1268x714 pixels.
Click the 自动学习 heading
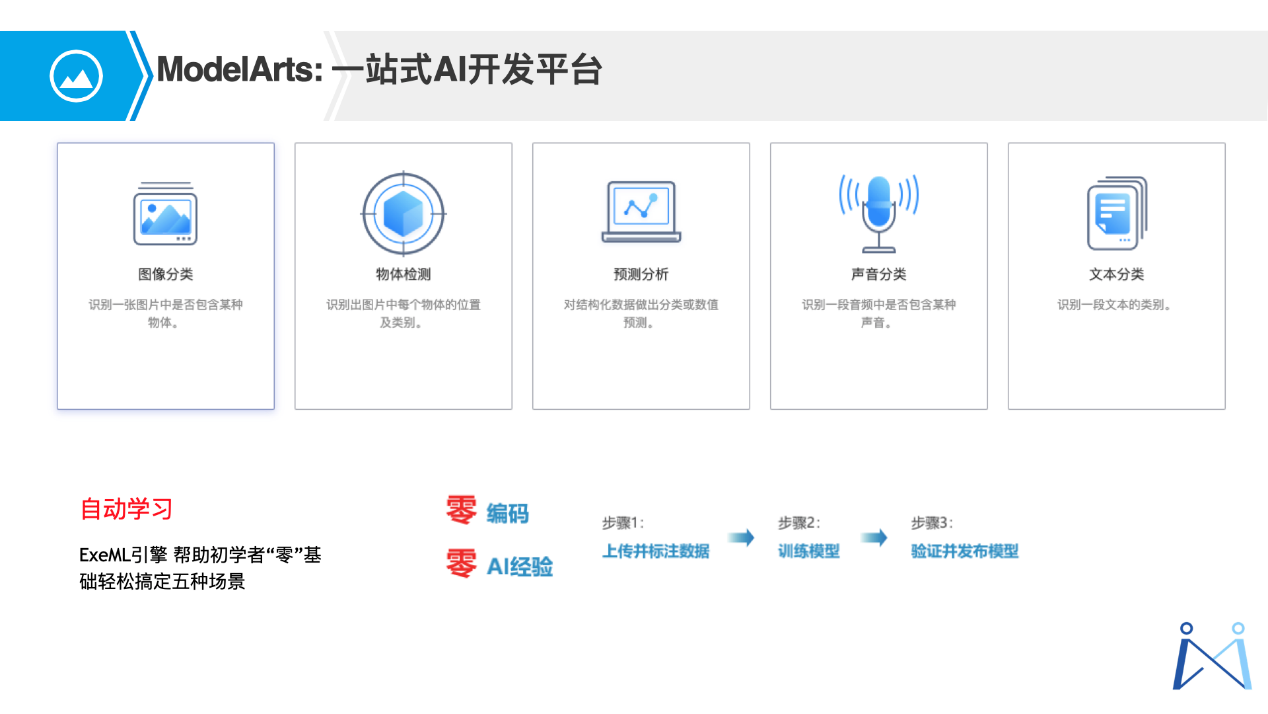(126, 509)
